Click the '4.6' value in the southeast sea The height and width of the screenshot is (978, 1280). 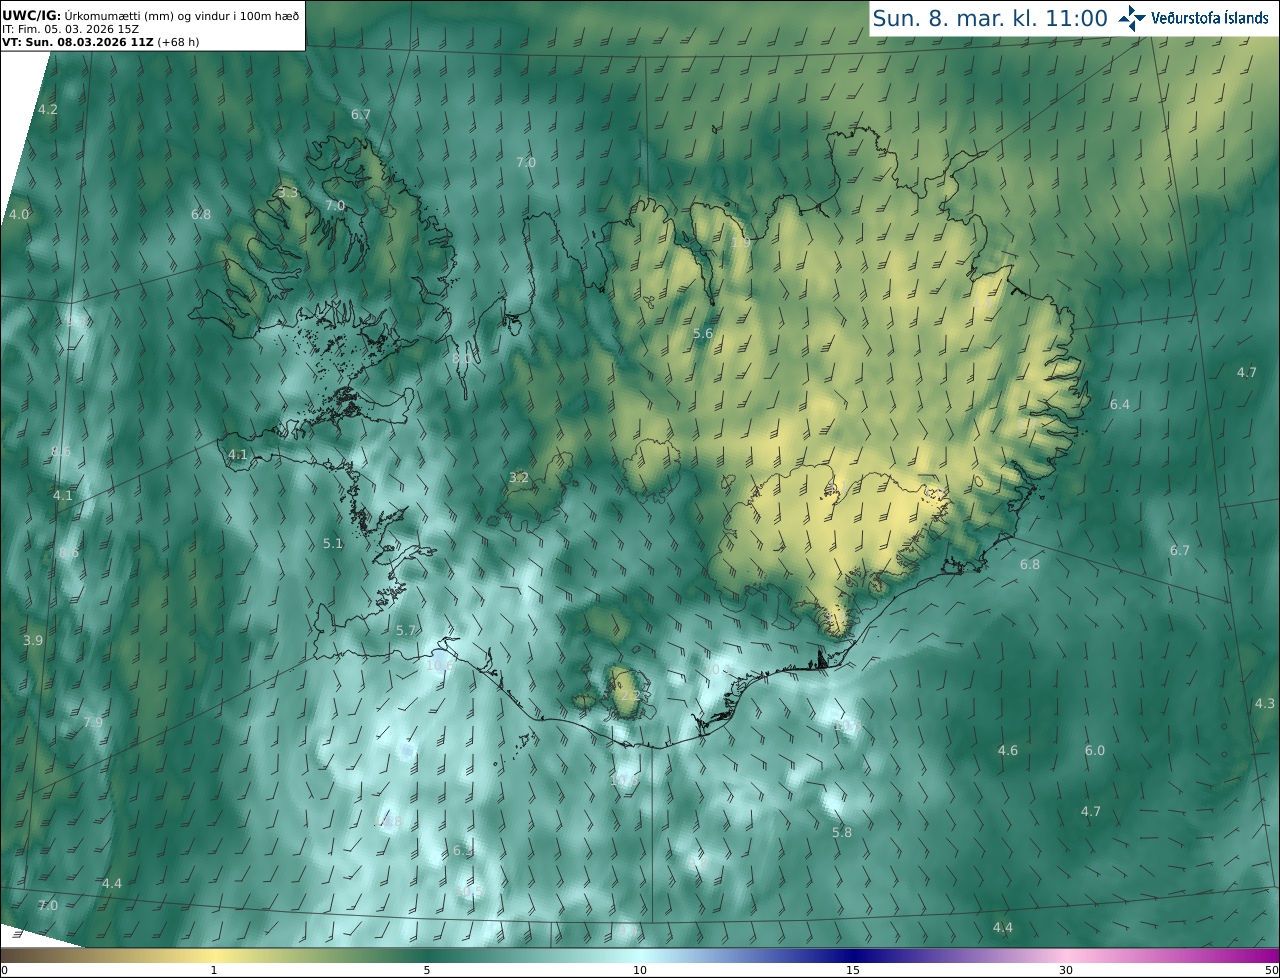pyautogui.click(x=1008, y=750)
